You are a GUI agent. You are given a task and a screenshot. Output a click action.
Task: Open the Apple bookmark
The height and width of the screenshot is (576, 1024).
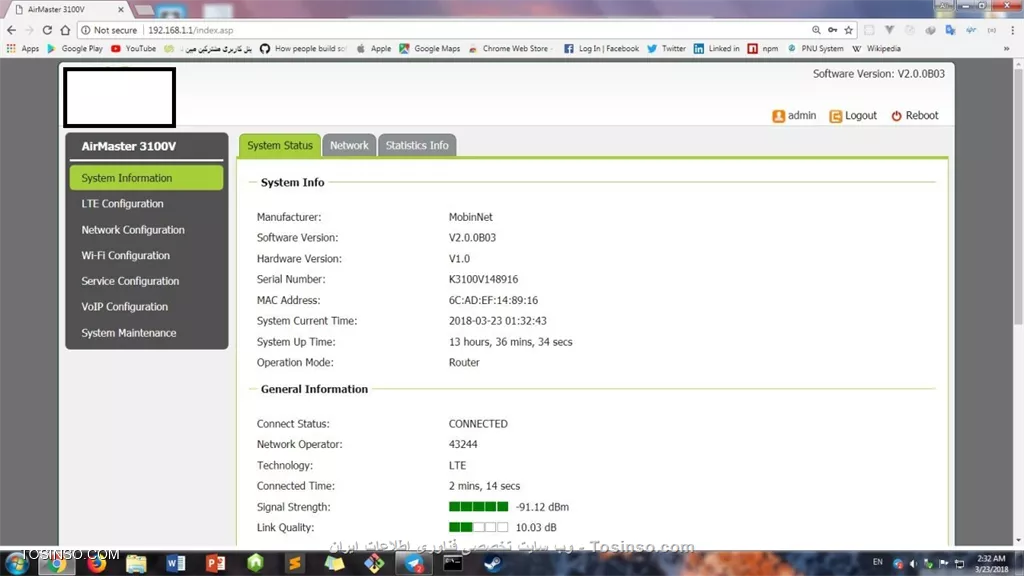(x=374, y=48)
